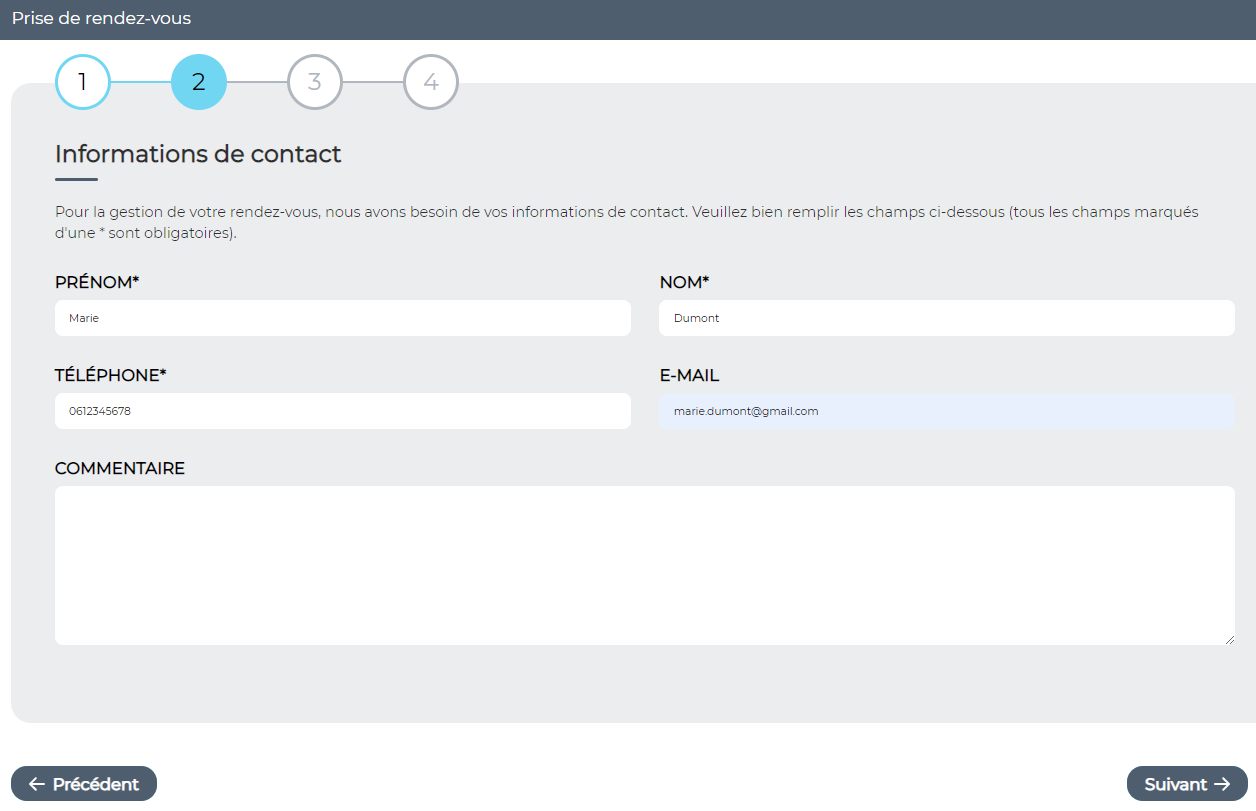
Task: Click the right arrow icon in Suivant
Action: pos(1221,784)
